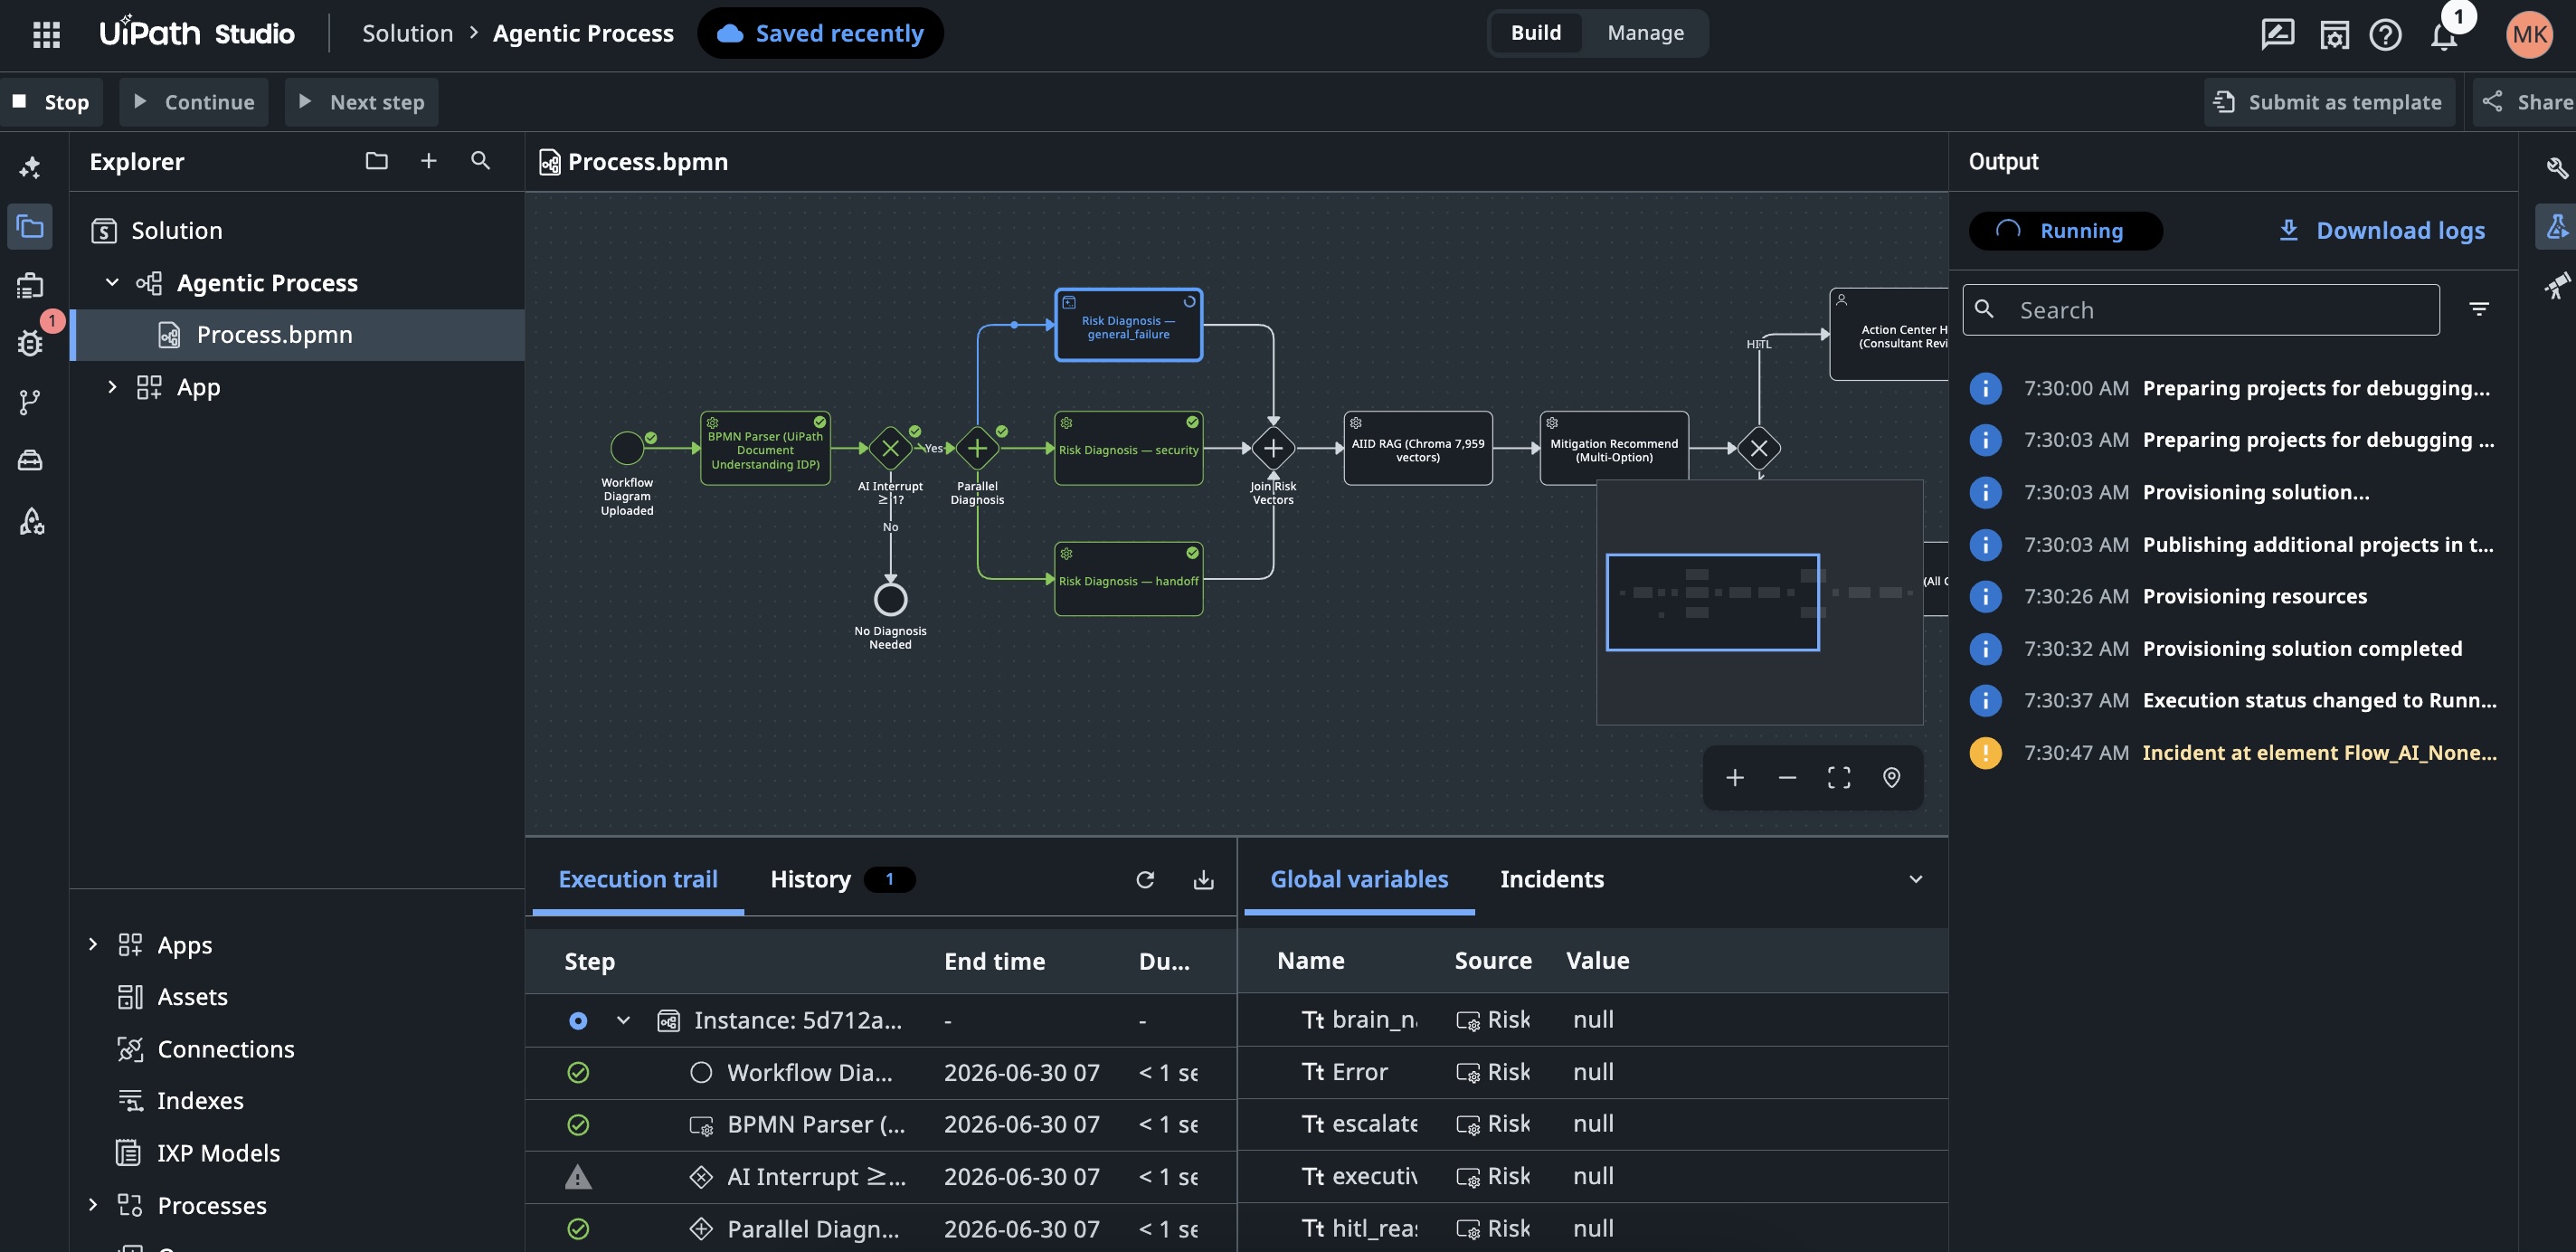Click the Share button

coord(2527,102)
